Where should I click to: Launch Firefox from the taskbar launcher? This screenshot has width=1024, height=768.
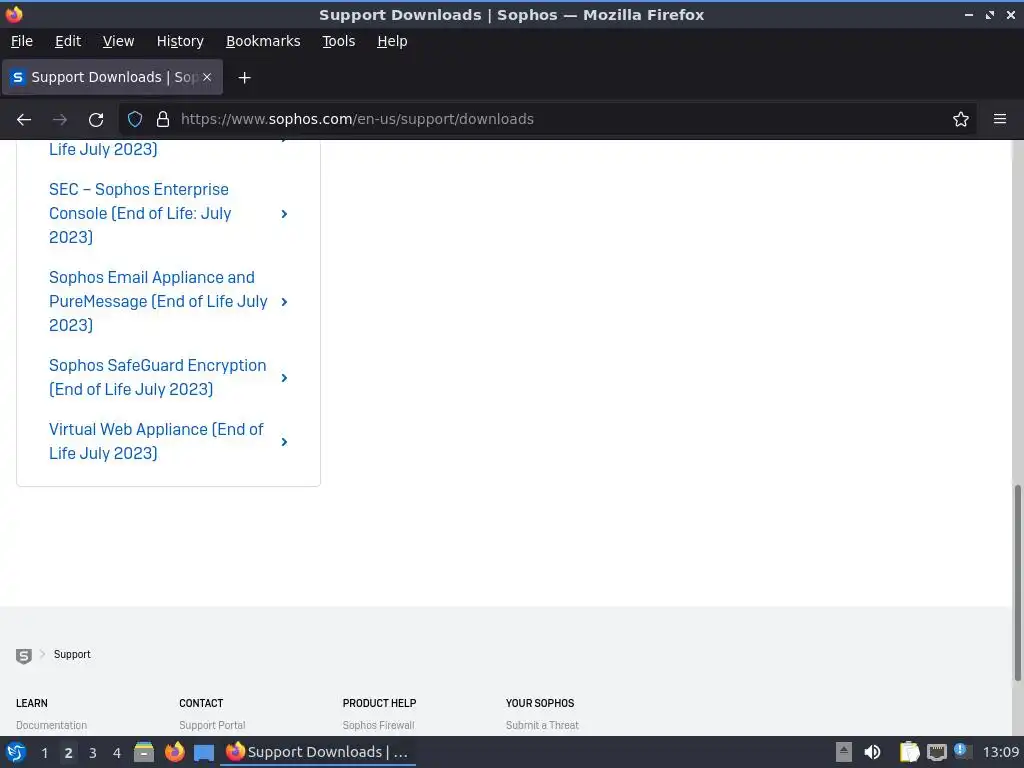pos(174,752)
